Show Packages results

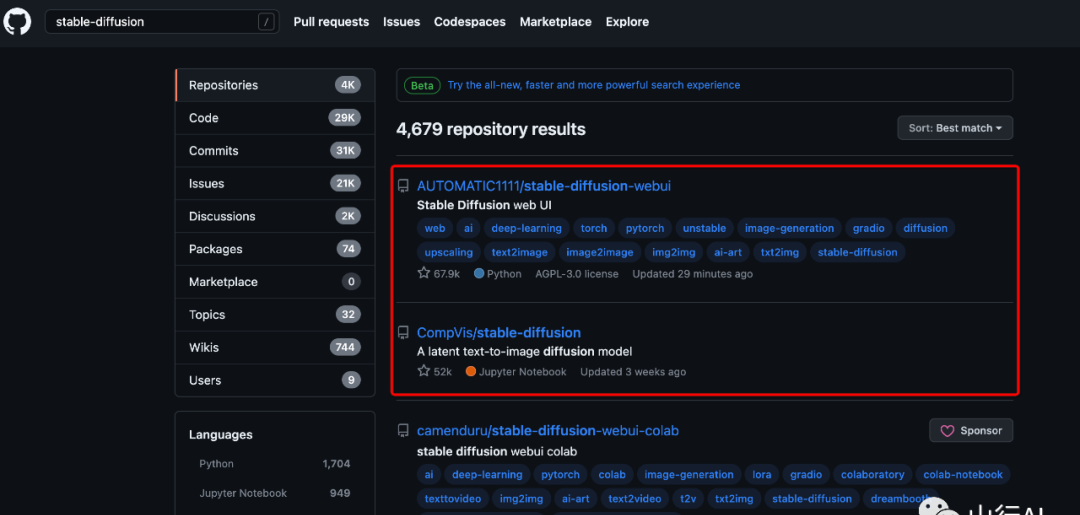click(x=275, y=249)
